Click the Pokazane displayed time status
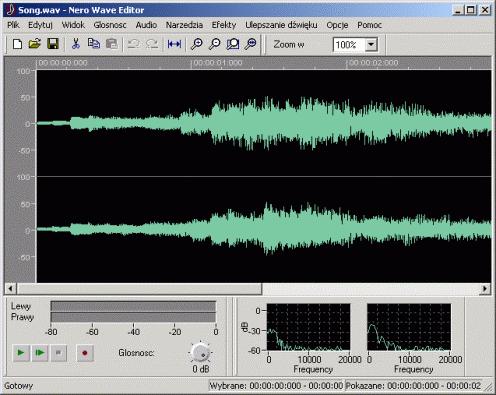 click(413, 386)
